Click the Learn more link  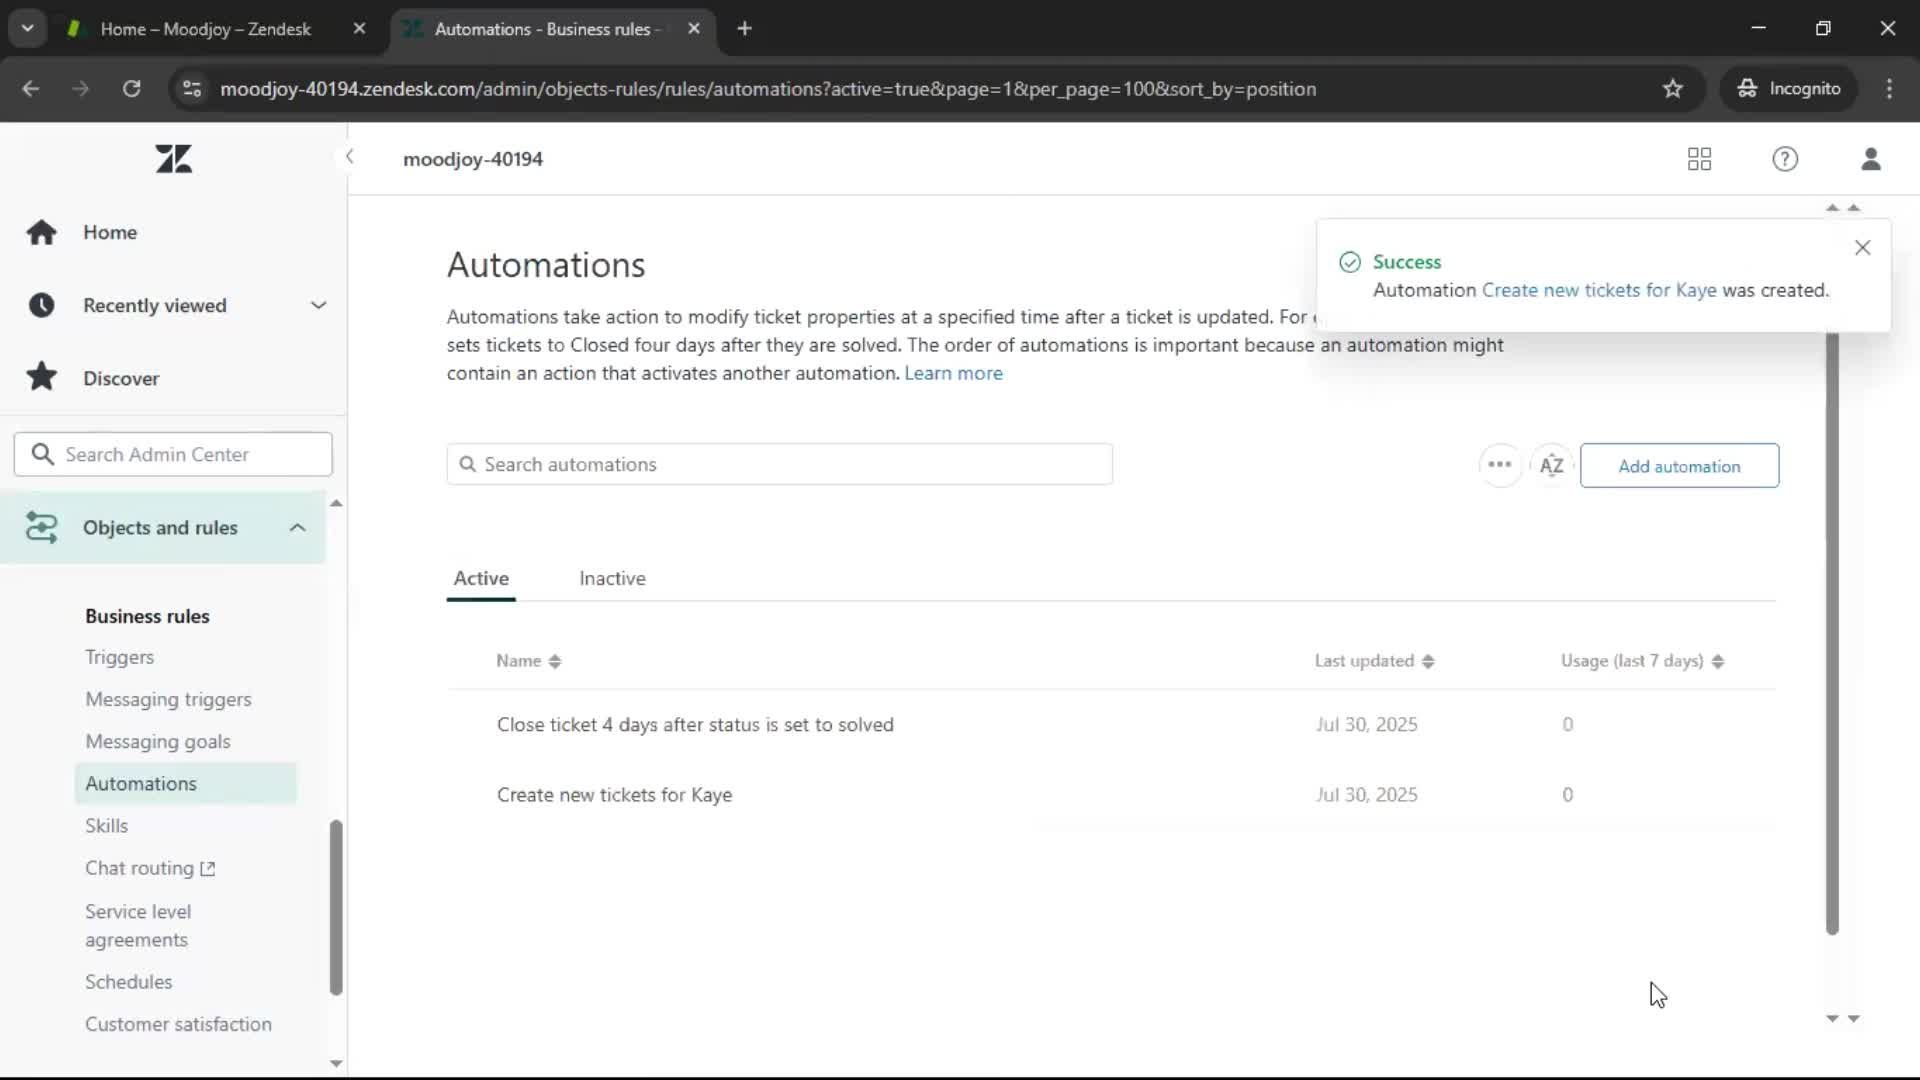[953, 373]
